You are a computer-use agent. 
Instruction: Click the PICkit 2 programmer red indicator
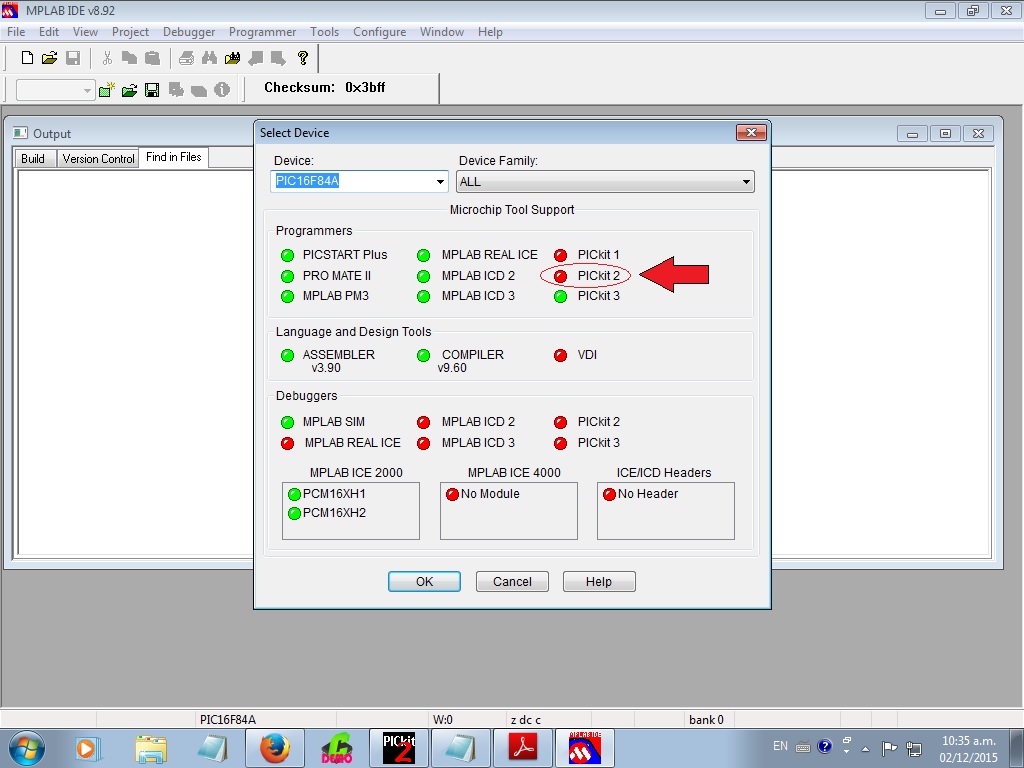click(x=560, y=276)
